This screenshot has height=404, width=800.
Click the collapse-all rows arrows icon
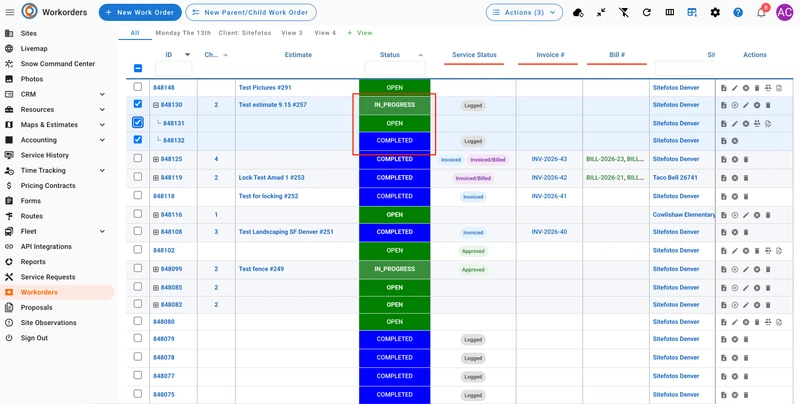tap(601, 12)
